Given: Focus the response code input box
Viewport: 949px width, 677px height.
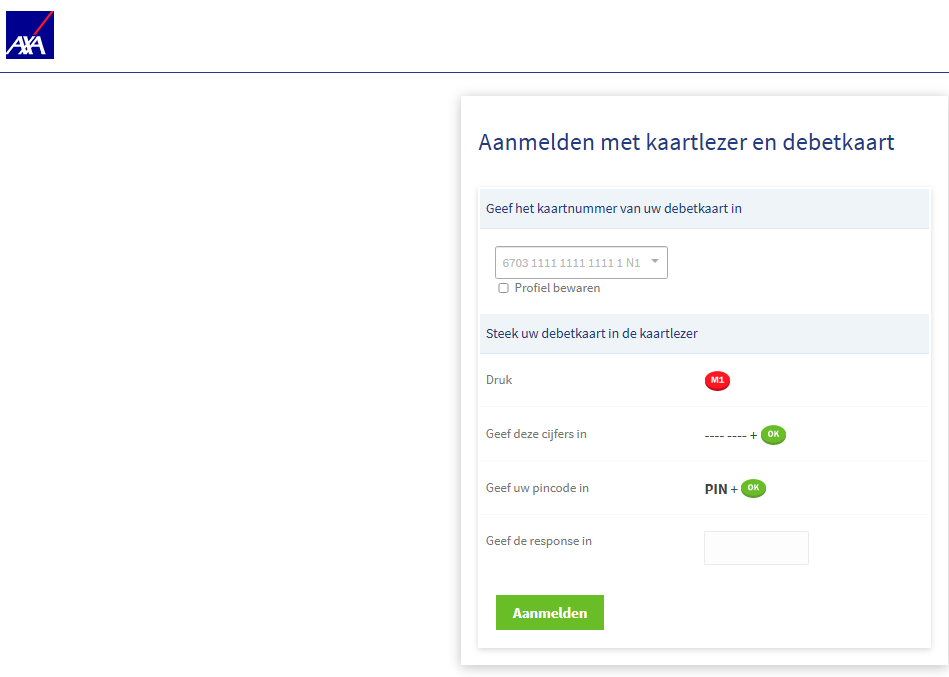Looking at the screenshot, I should pyautogui.click(x=756, y=548).
